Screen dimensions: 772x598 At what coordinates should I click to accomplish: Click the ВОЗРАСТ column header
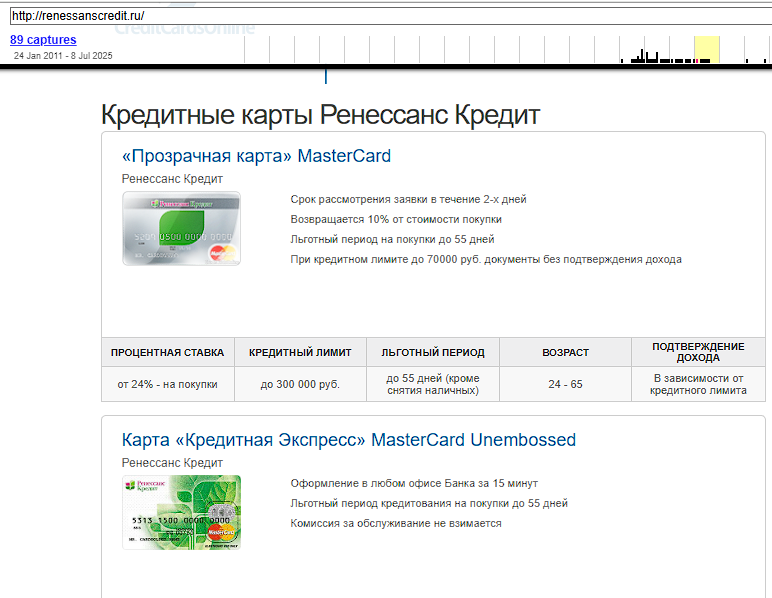565,352
